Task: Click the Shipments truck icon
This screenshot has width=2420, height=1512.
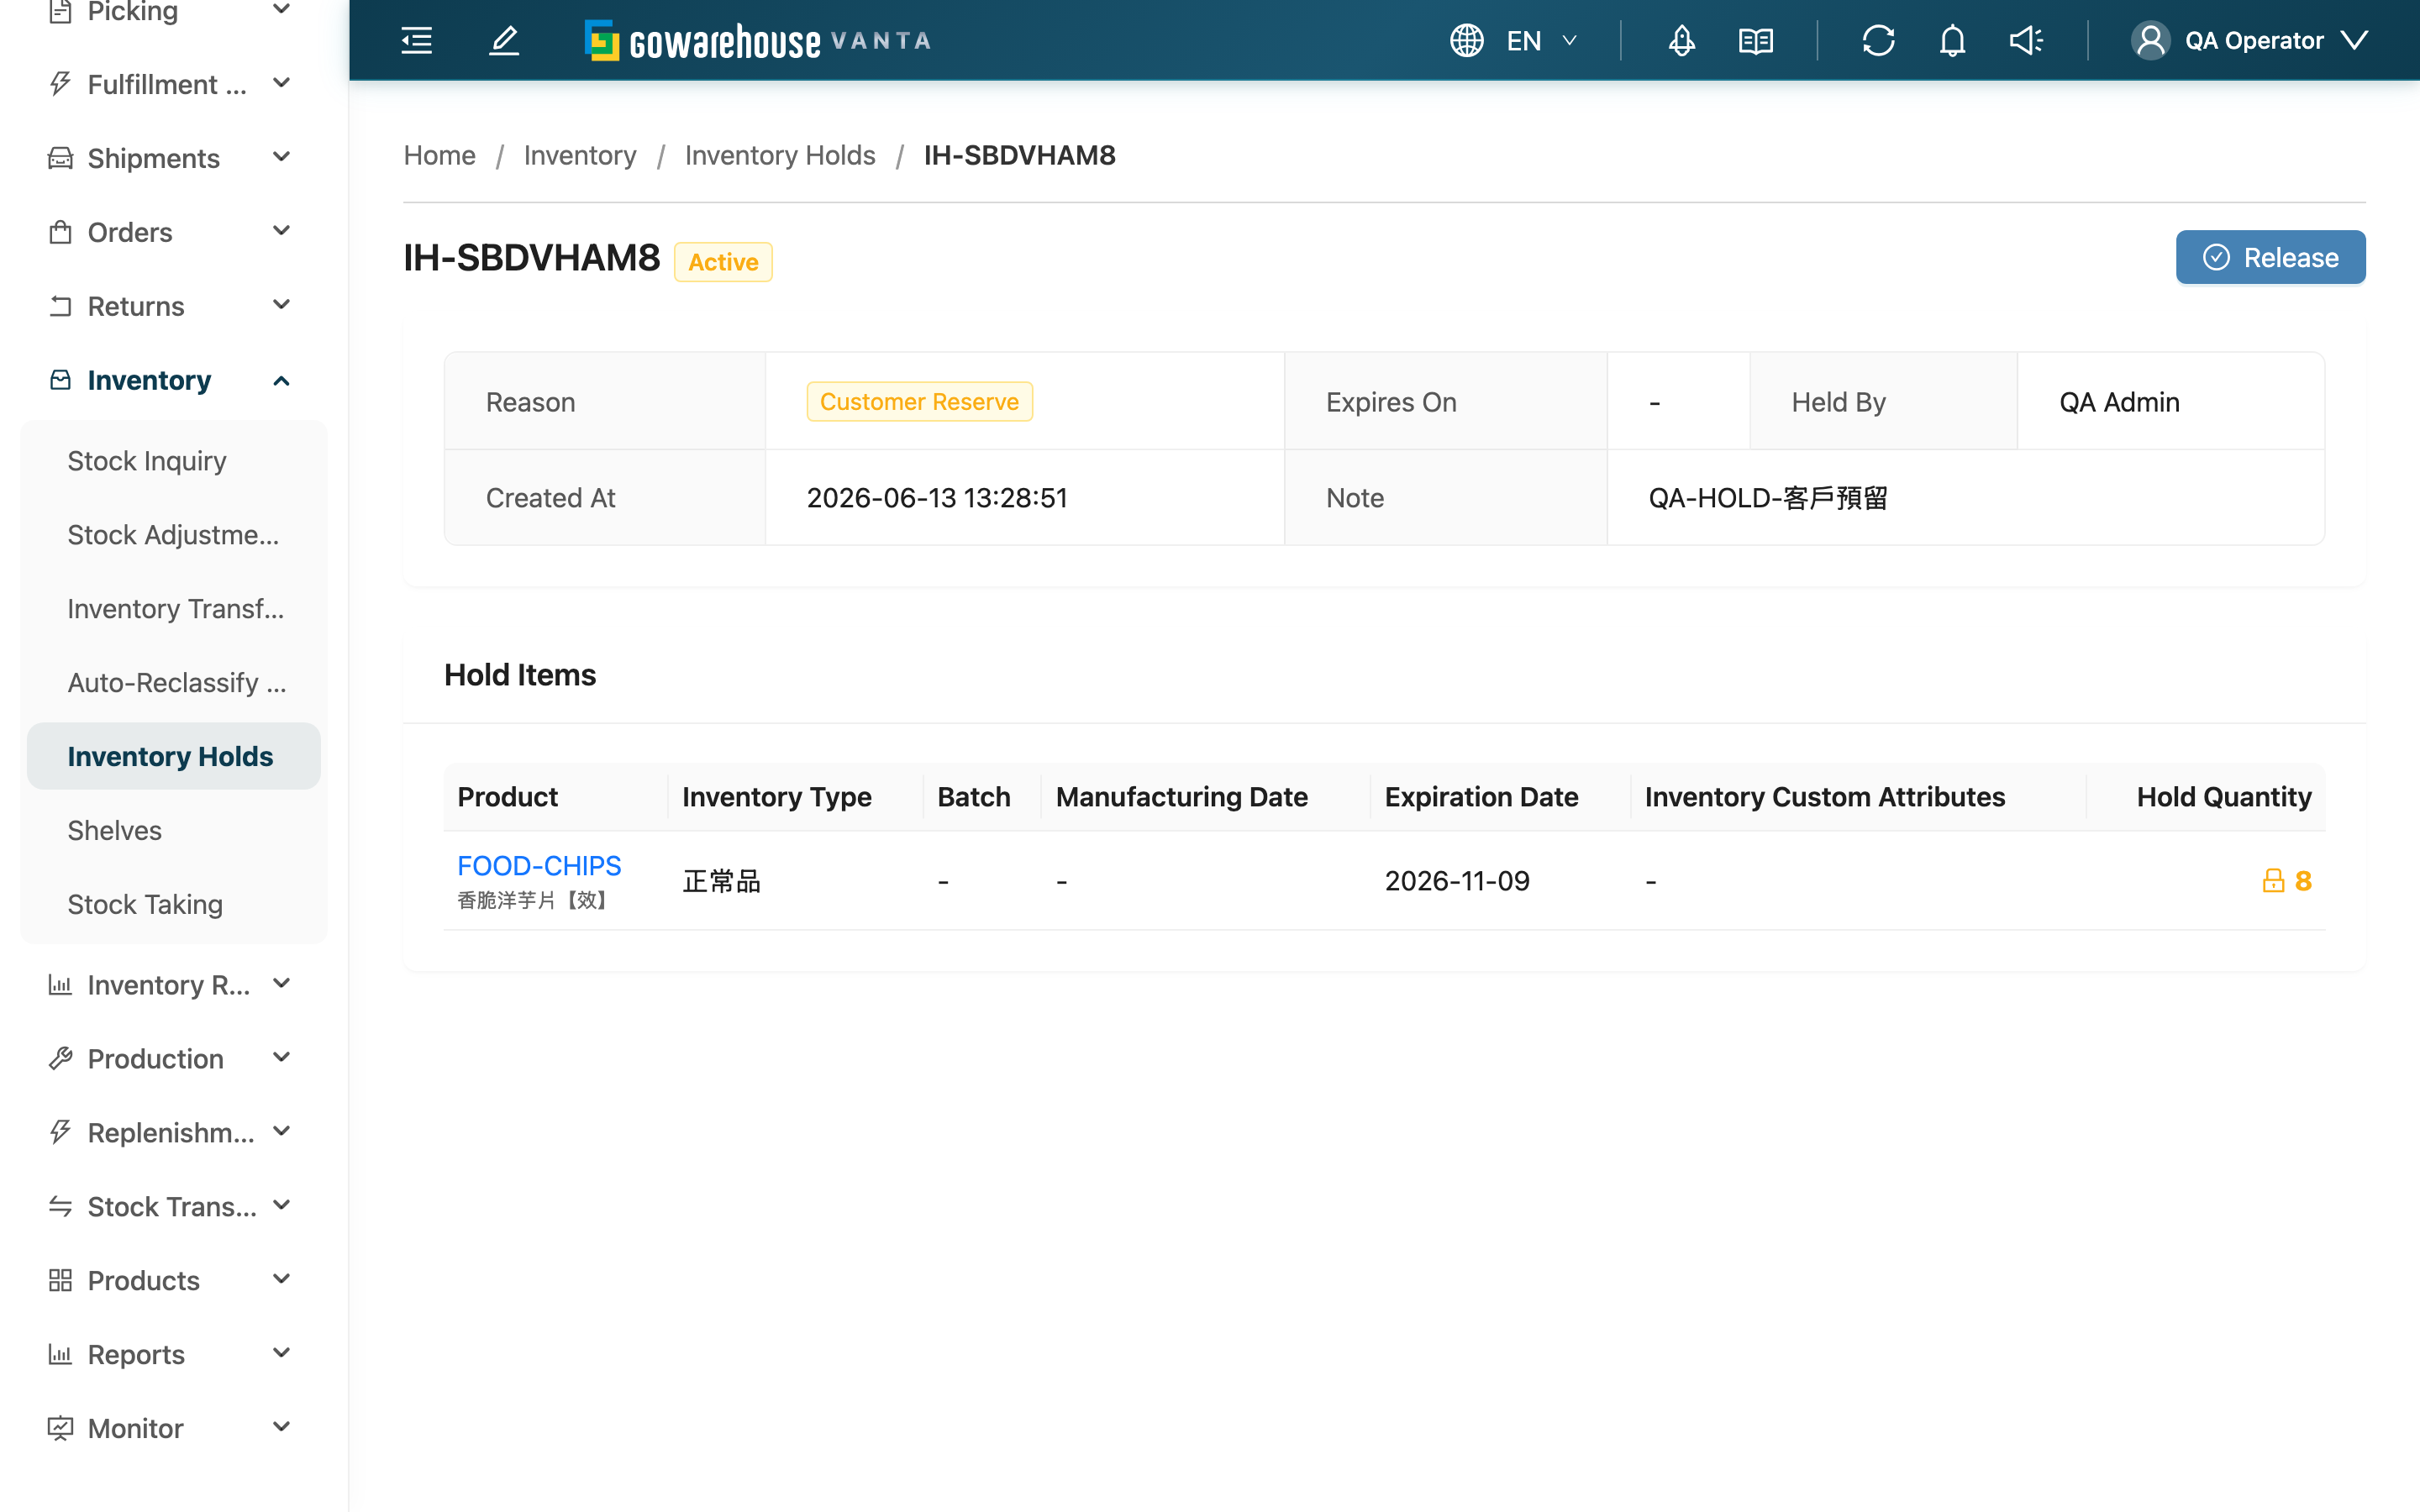Action: (x=60, y=158)
